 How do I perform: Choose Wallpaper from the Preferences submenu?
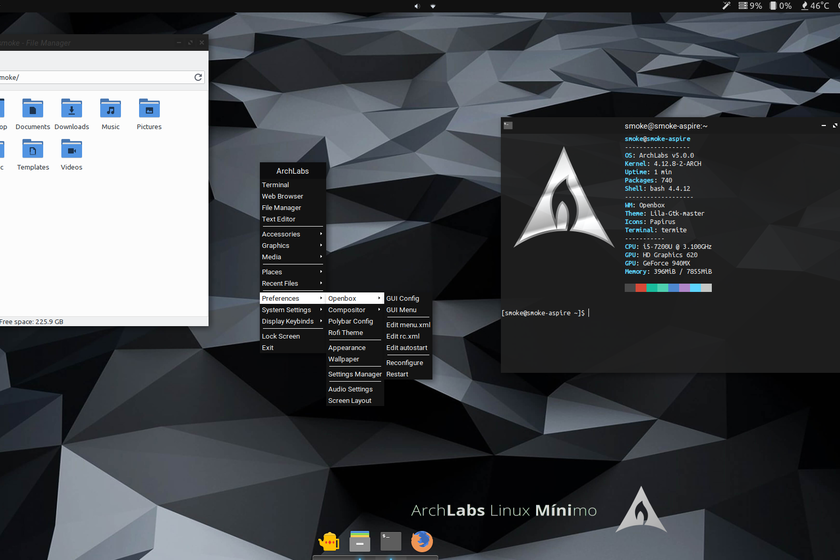click(355, 359)
